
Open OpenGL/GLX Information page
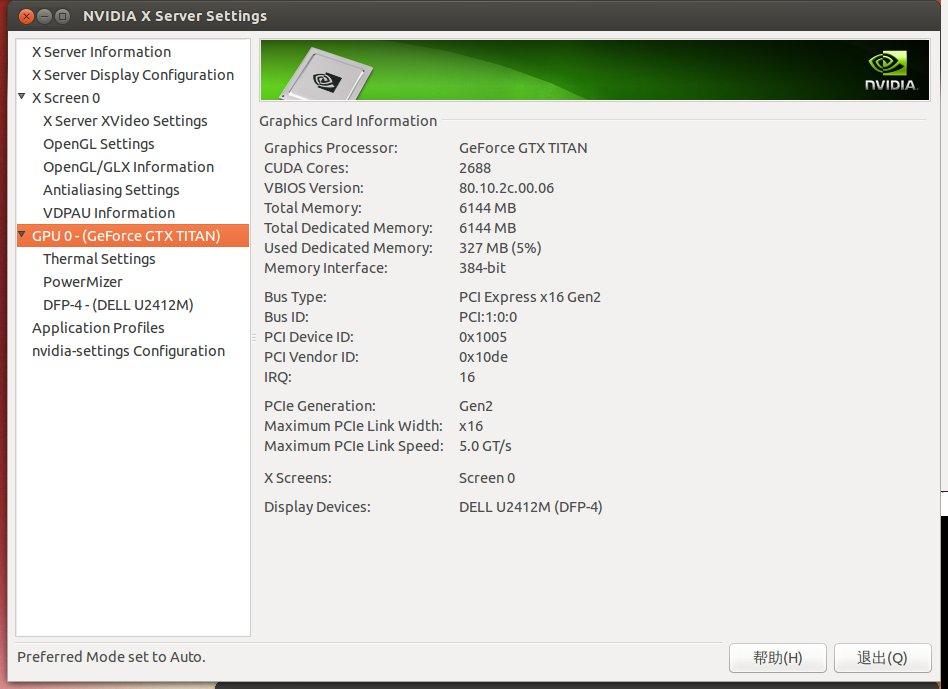tap(128, 167)
